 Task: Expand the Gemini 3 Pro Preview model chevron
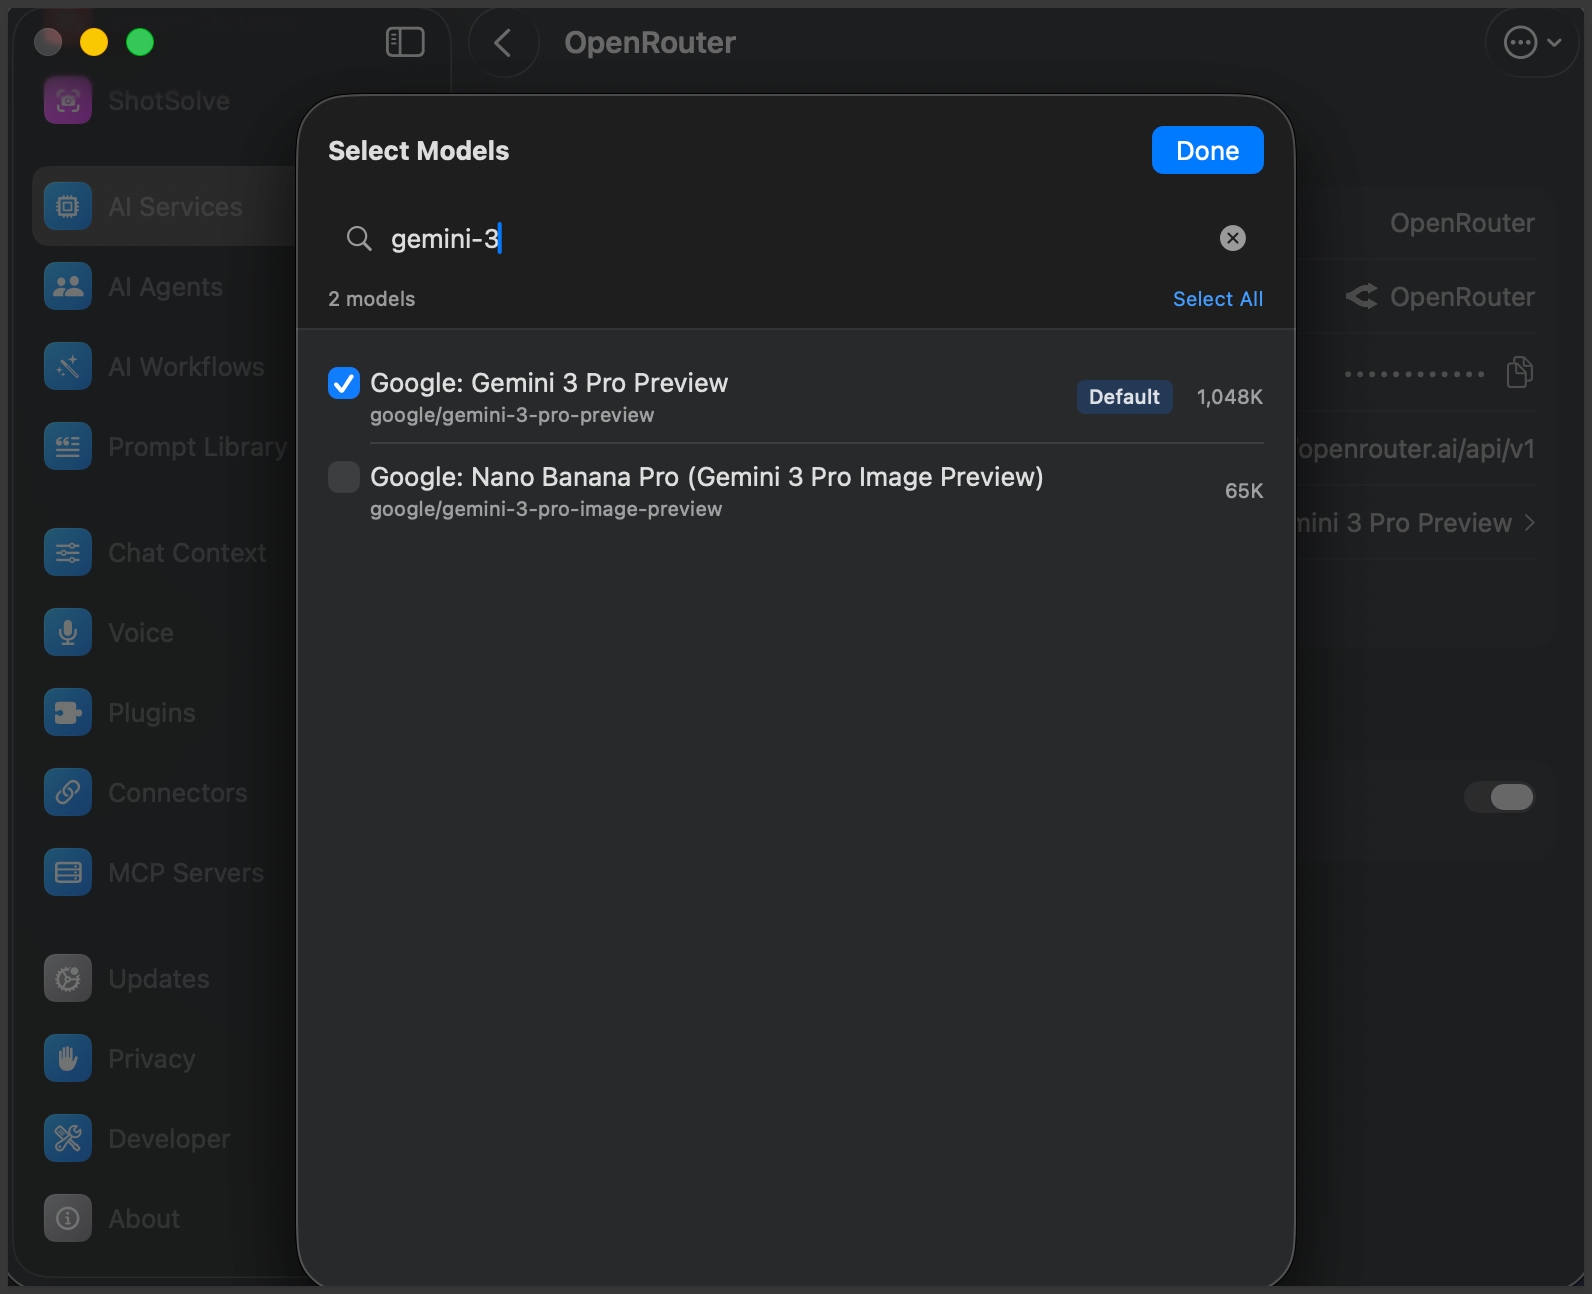pyautogui.click(x=1529, y=523)
